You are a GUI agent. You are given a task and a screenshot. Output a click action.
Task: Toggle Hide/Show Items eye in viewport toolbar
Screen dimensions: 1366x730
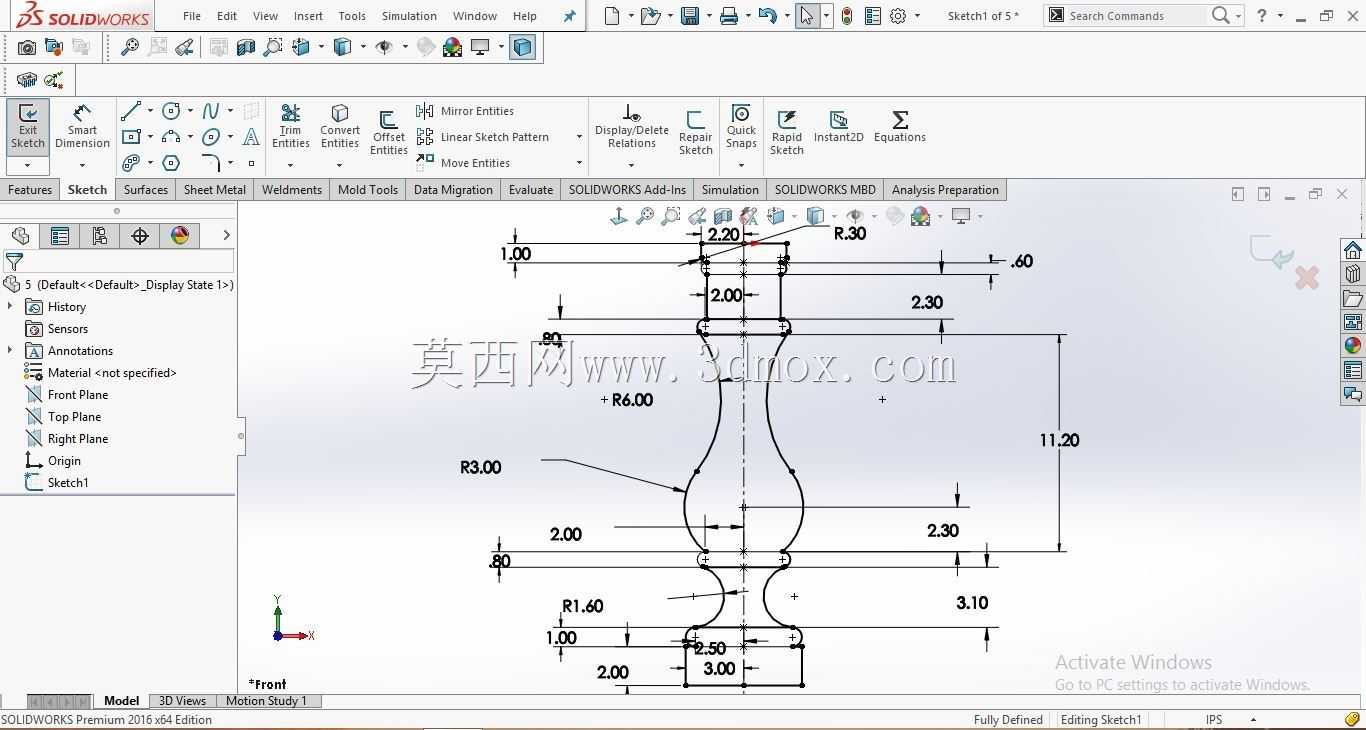(854, 216)
